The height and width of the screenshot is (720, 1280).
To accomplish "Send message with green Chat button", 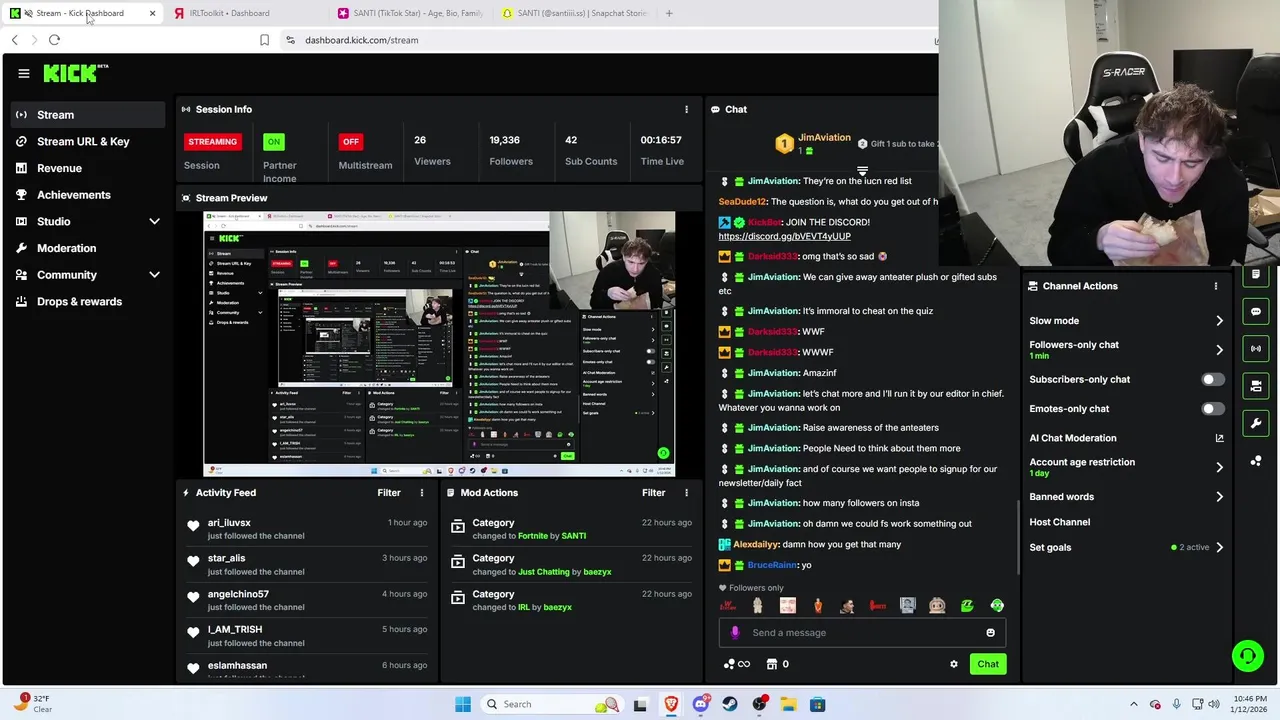I will (x=988, y=664).
